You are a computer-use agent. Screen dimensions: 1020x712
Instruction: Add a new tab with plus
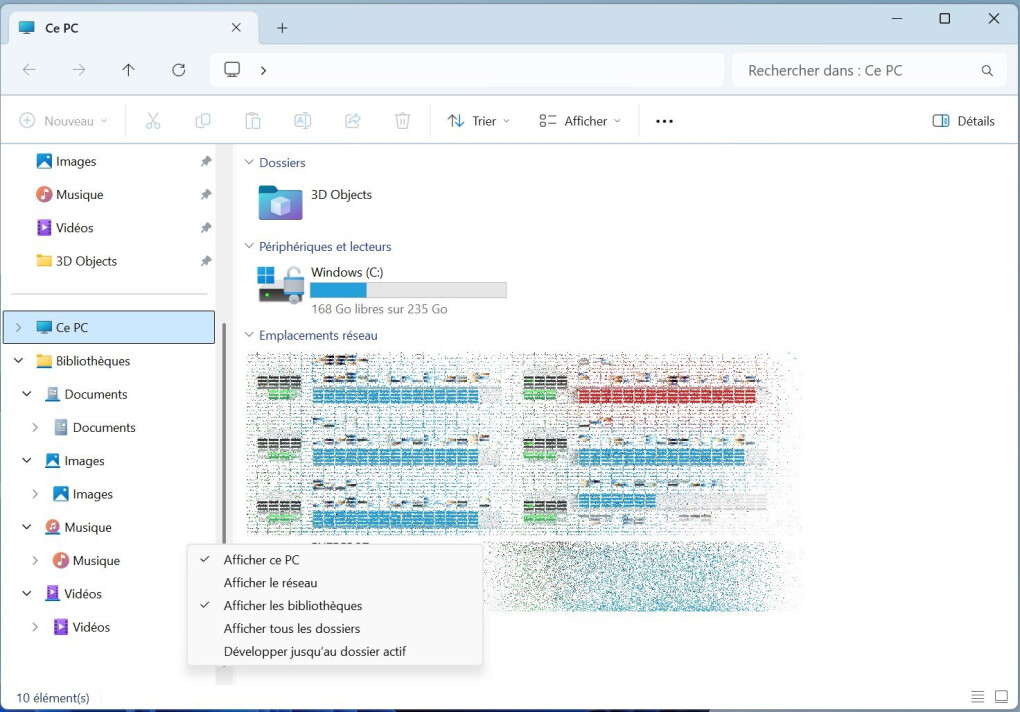[x=282, y=28]
